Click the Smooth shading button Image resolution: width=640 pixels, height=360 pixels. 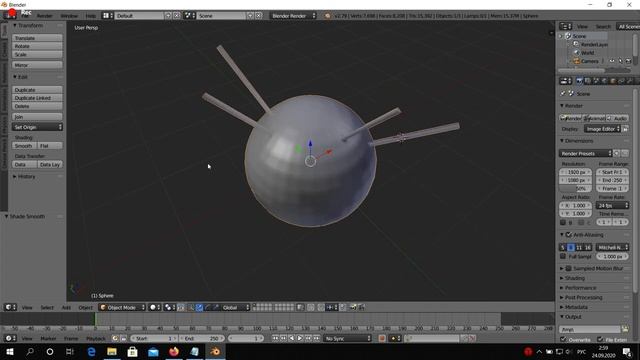24,146
